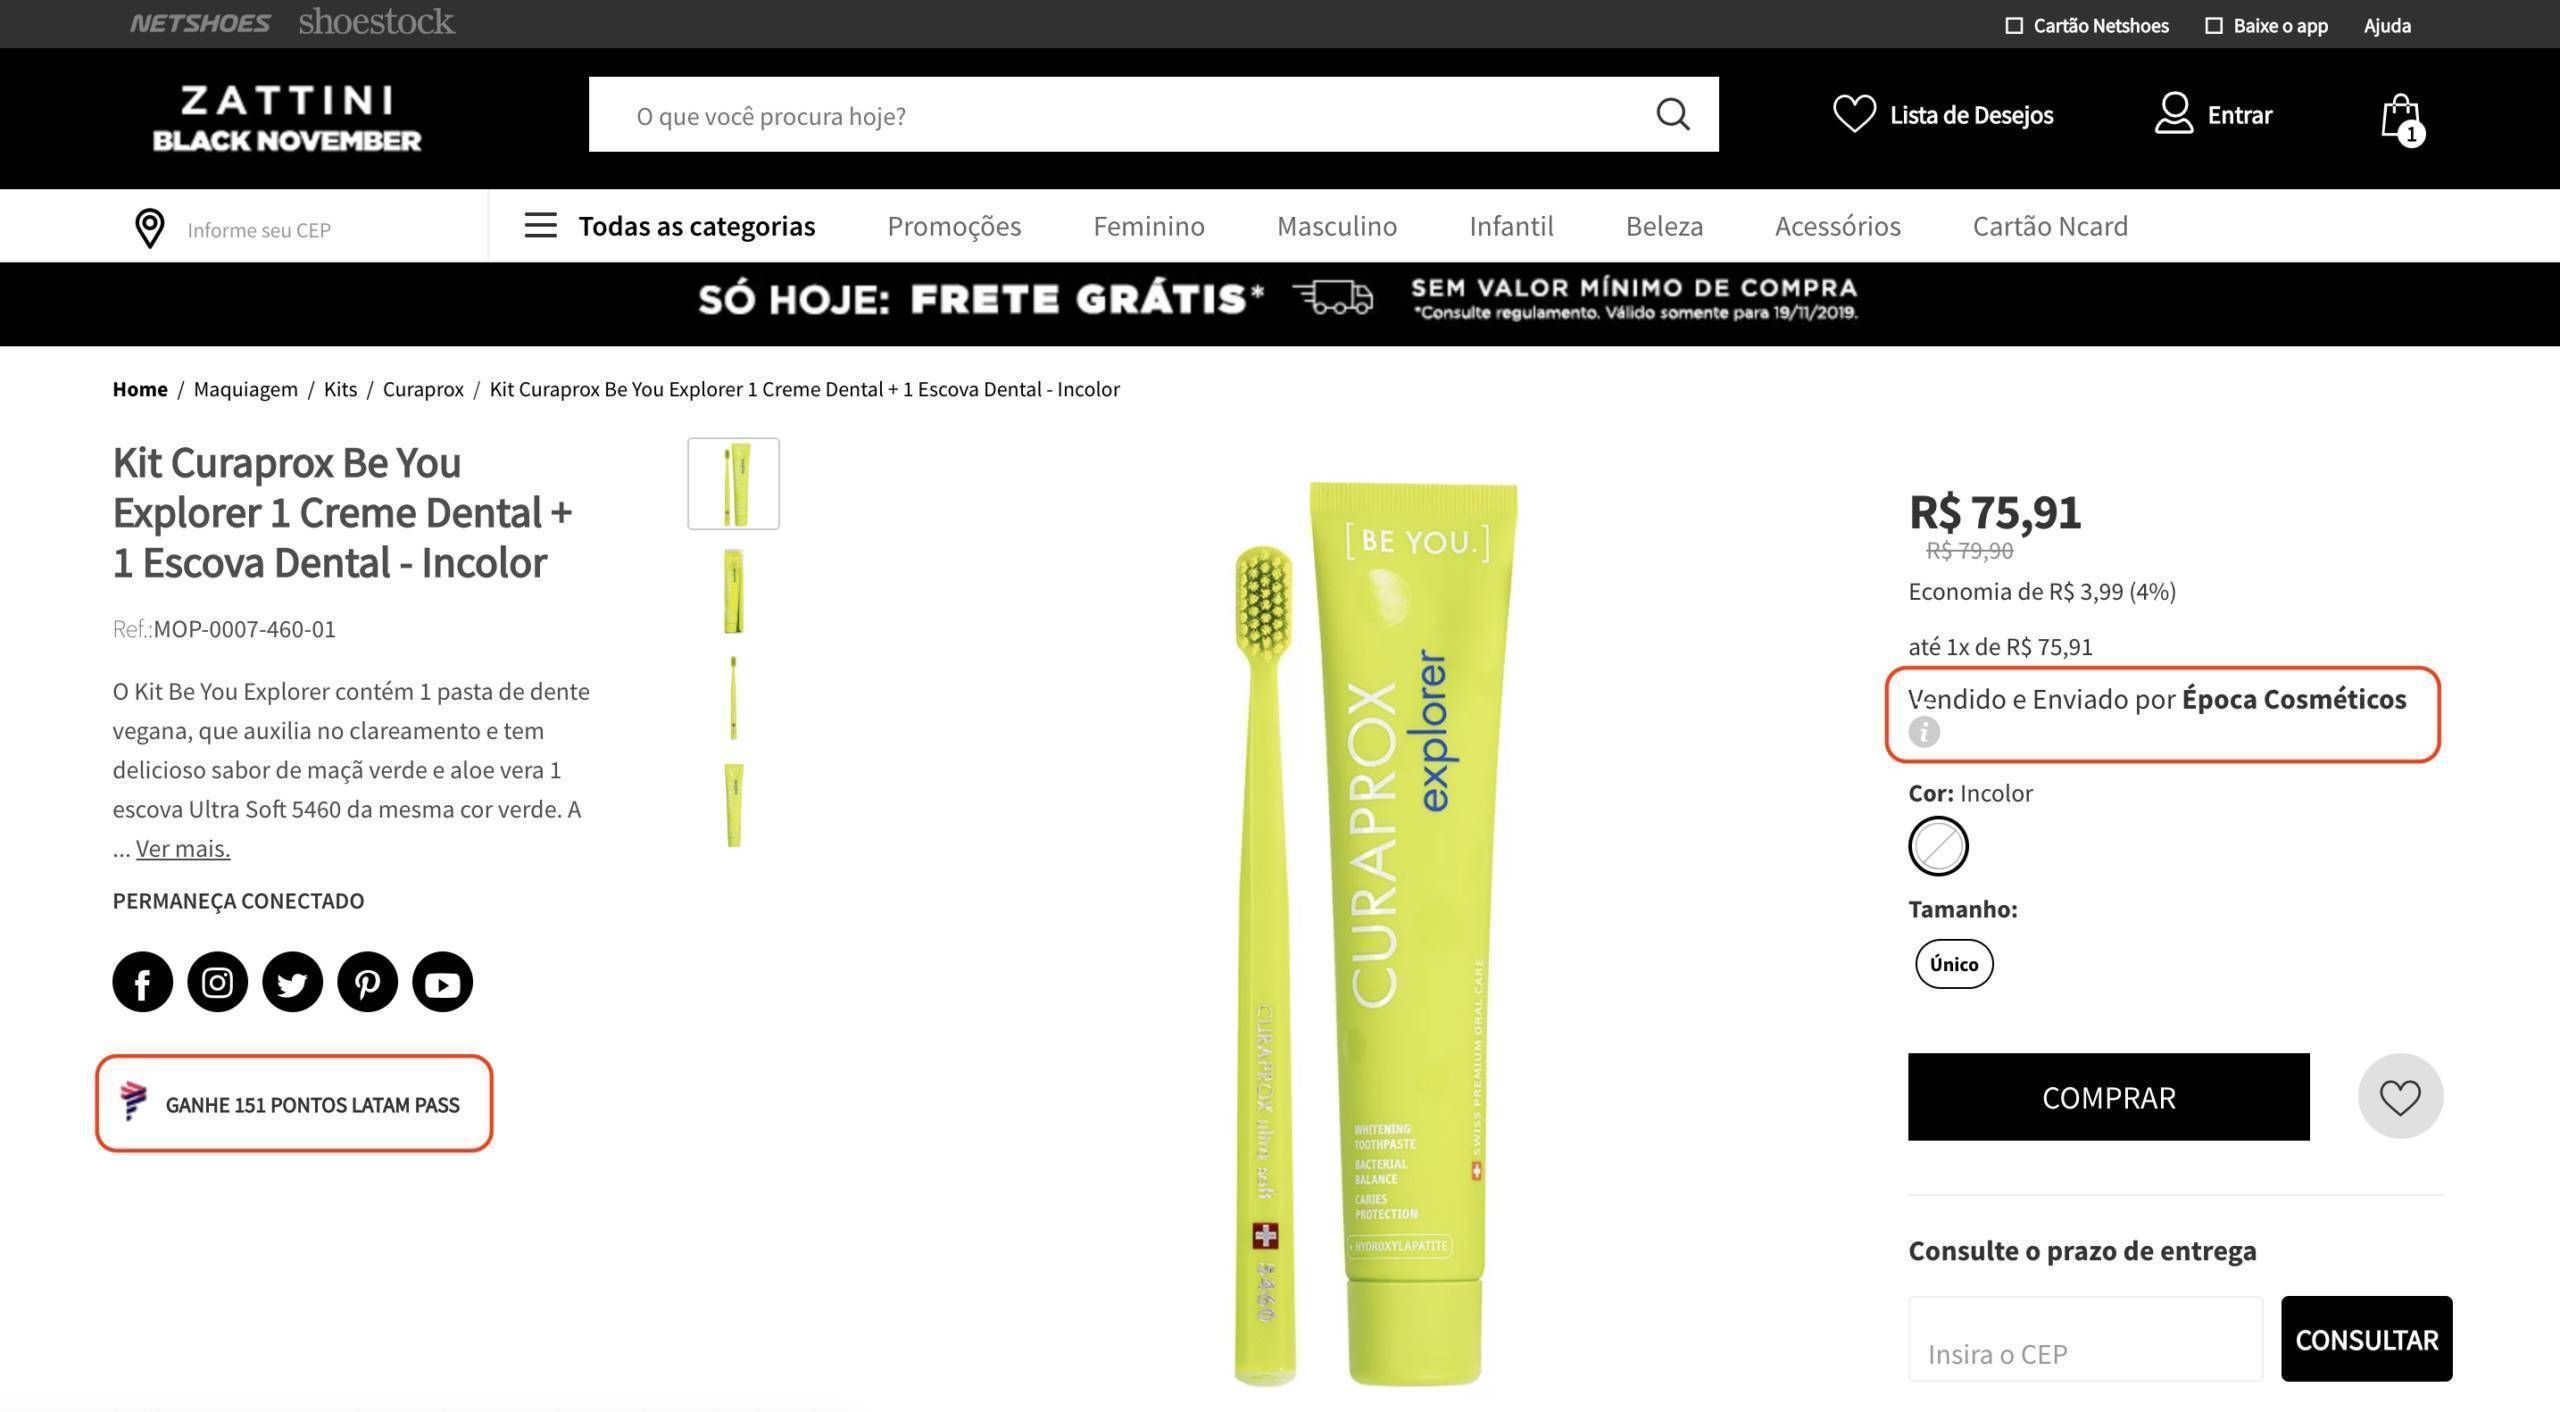Viewport: 2560px width, 1412px height.
Task: Open the Beleza menu category
Action: coord(1664,226)
